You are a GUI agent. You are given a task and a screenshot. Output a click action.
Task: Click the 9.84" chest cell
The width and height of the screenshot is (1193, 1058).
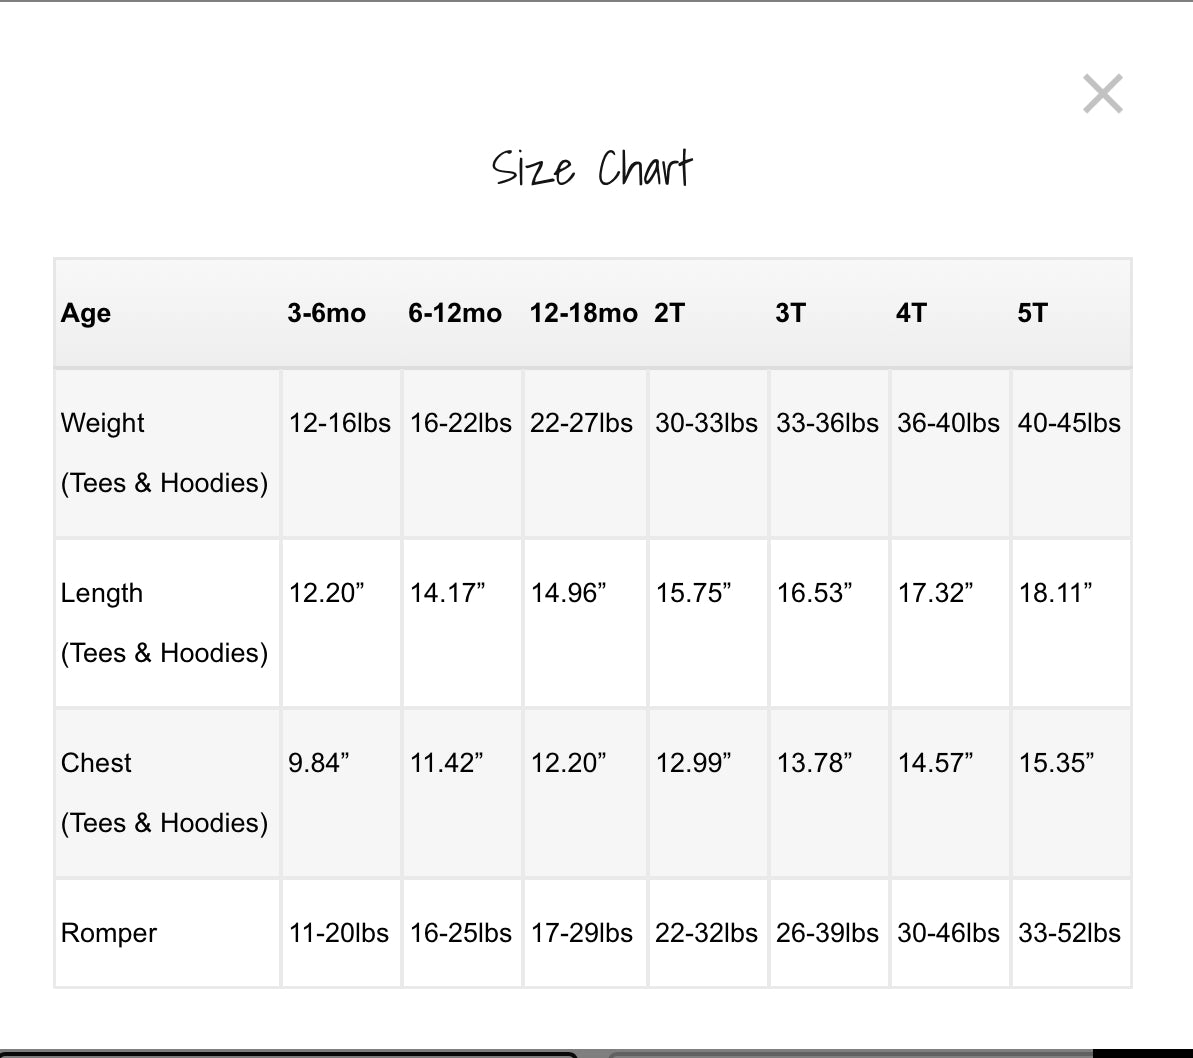coord(319,763)
